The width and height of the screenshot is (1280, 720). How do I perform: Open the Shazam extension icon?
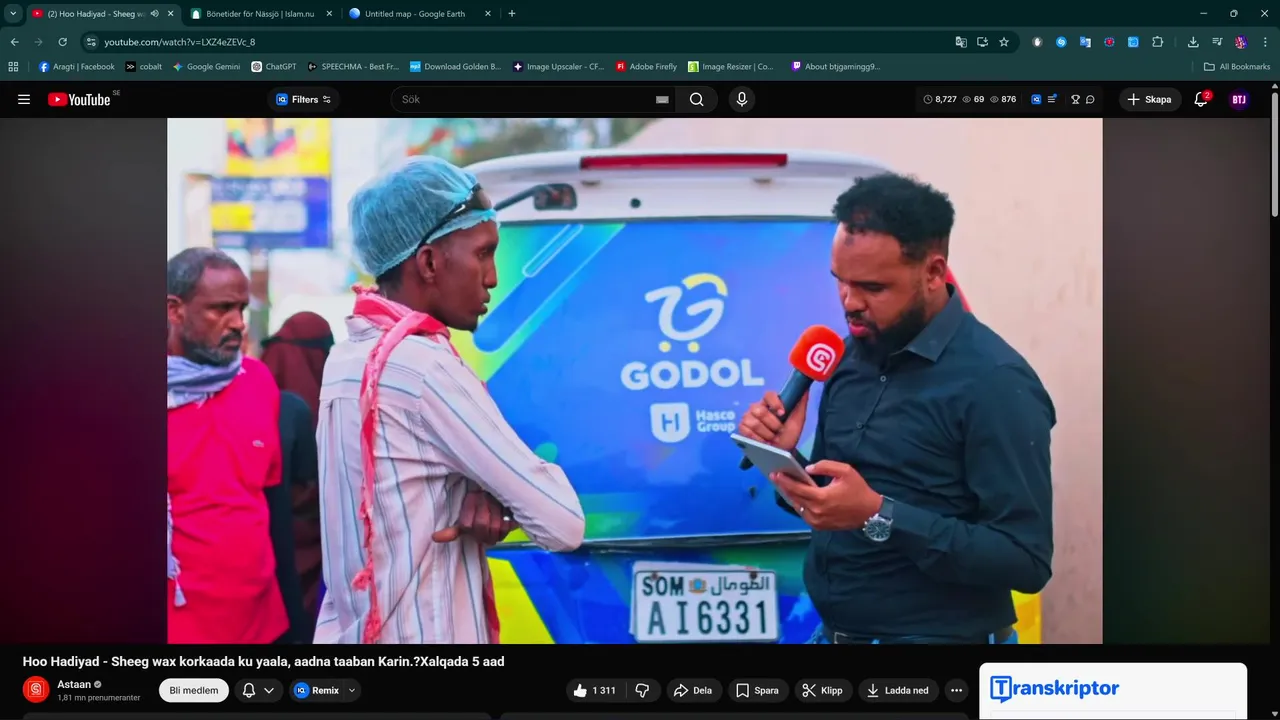tap(1061, 42)
